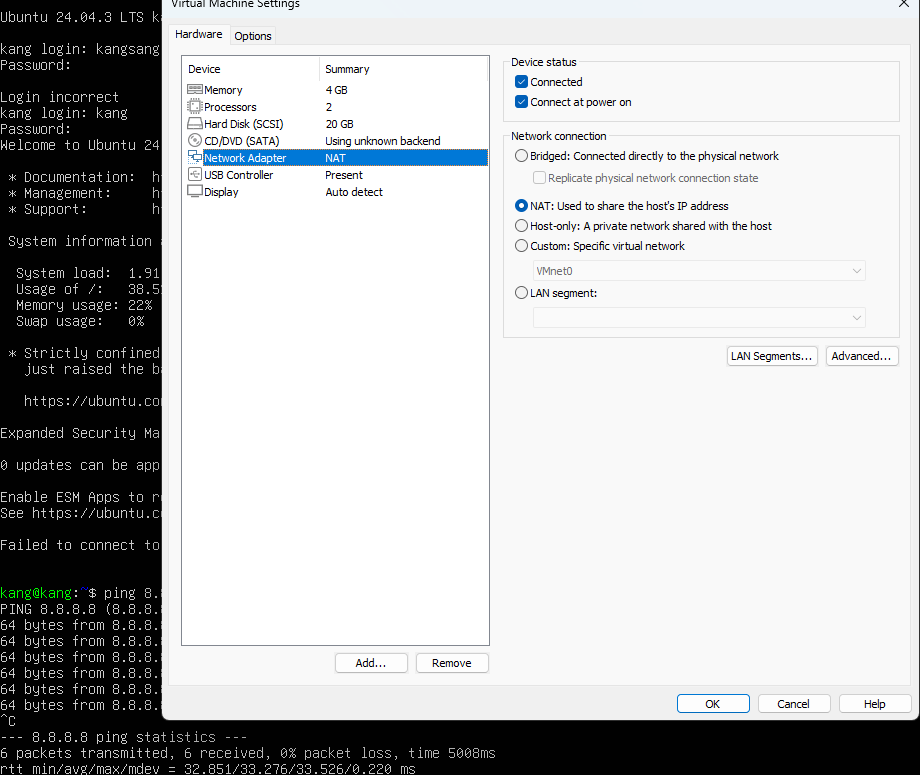Click the Hard Disk (SCSI) icon

(x=195, y=124)
